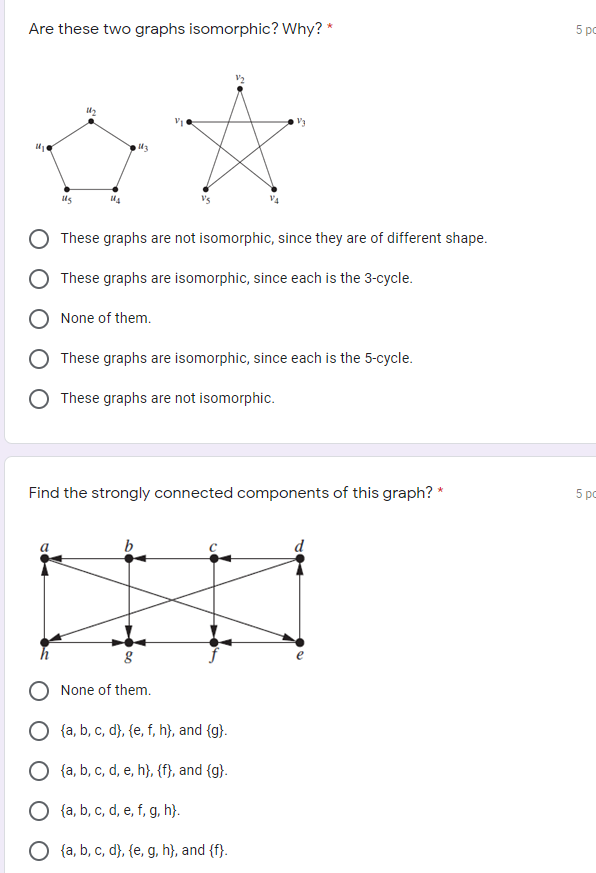Select "{a, b, c, d}, {e, f, h}, and {g}."
596x873 pixels.
click(x=39, y=729)
